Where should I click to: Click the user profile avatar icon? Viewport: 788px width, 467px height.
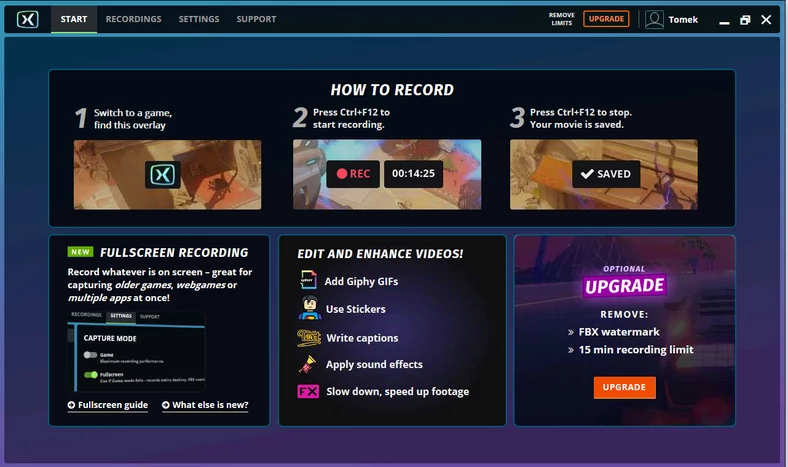654,20
